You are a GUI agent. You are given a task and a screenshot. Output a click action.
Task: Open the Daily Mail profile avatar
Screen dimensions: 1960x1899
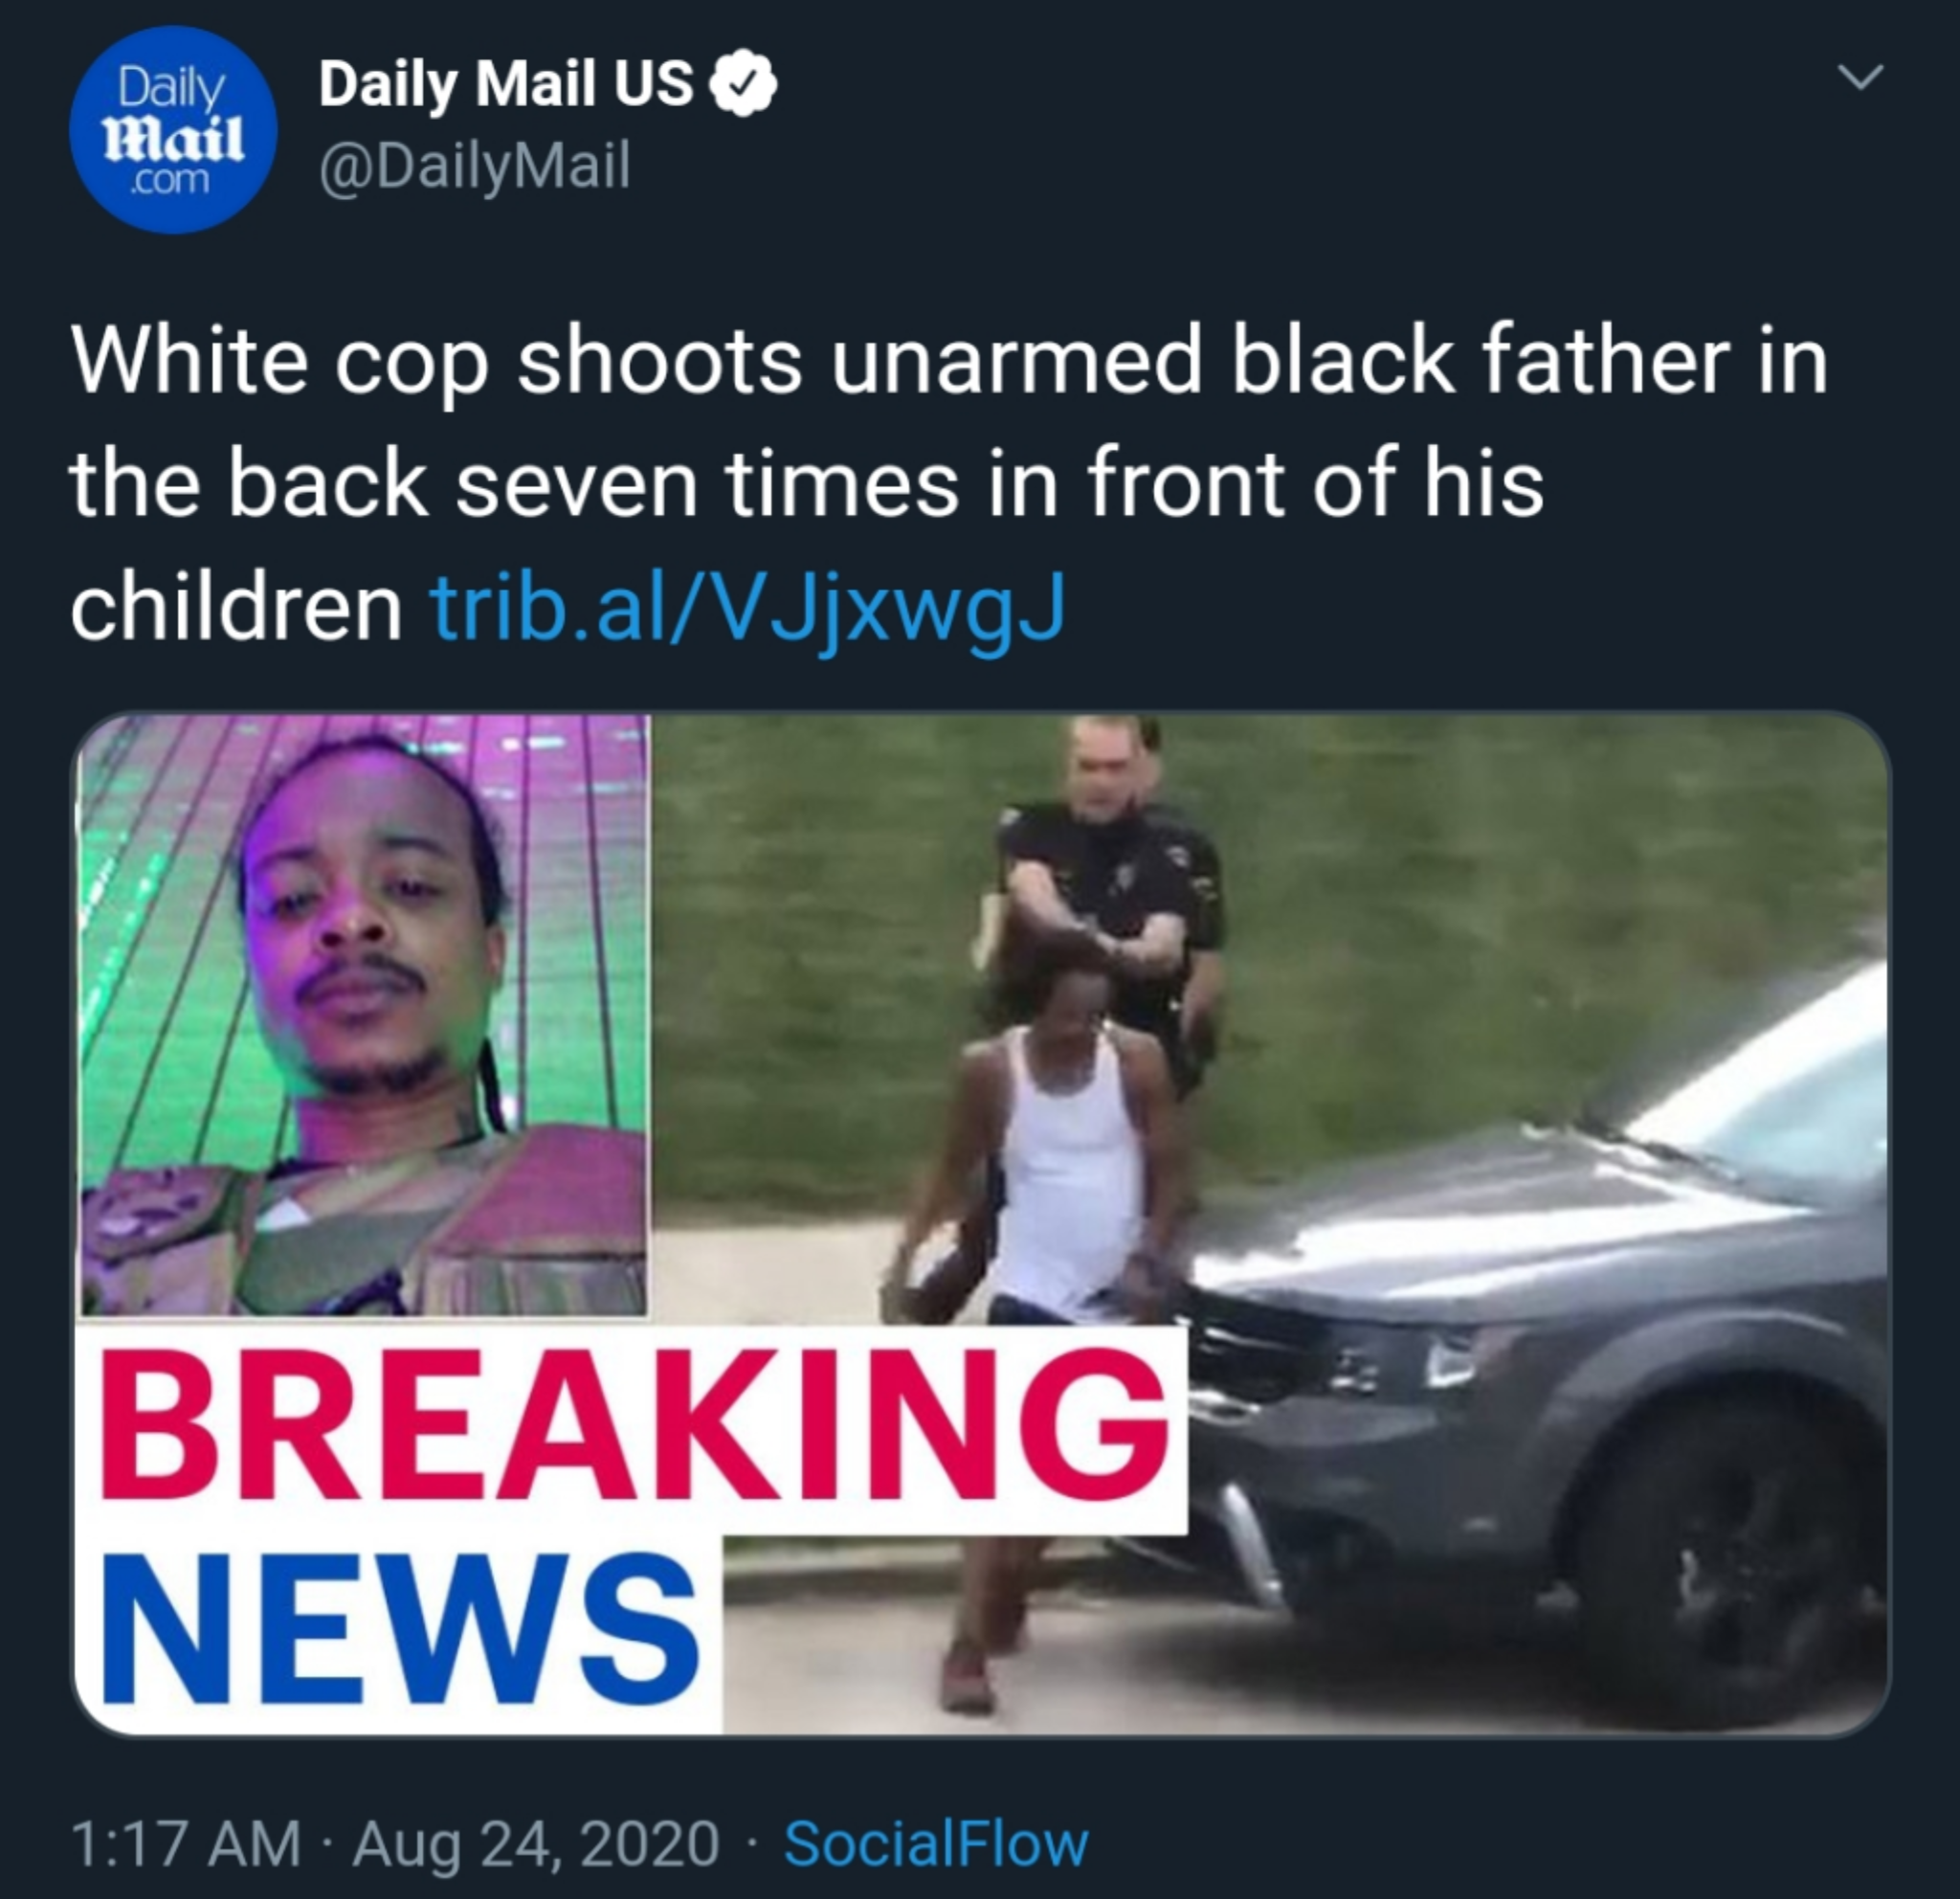173,129
